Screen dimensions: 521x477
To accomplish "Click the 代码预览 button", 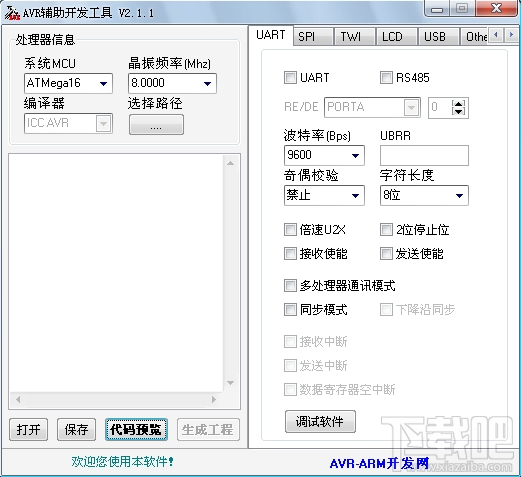I will (x=136, y=430).
